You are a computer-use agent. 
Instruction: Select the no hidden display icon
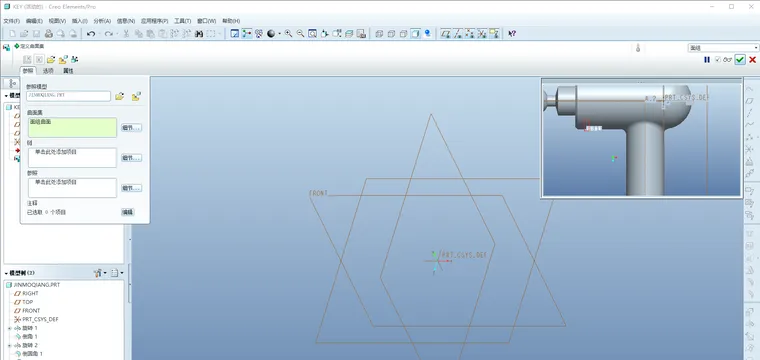[x=403, y=33]
